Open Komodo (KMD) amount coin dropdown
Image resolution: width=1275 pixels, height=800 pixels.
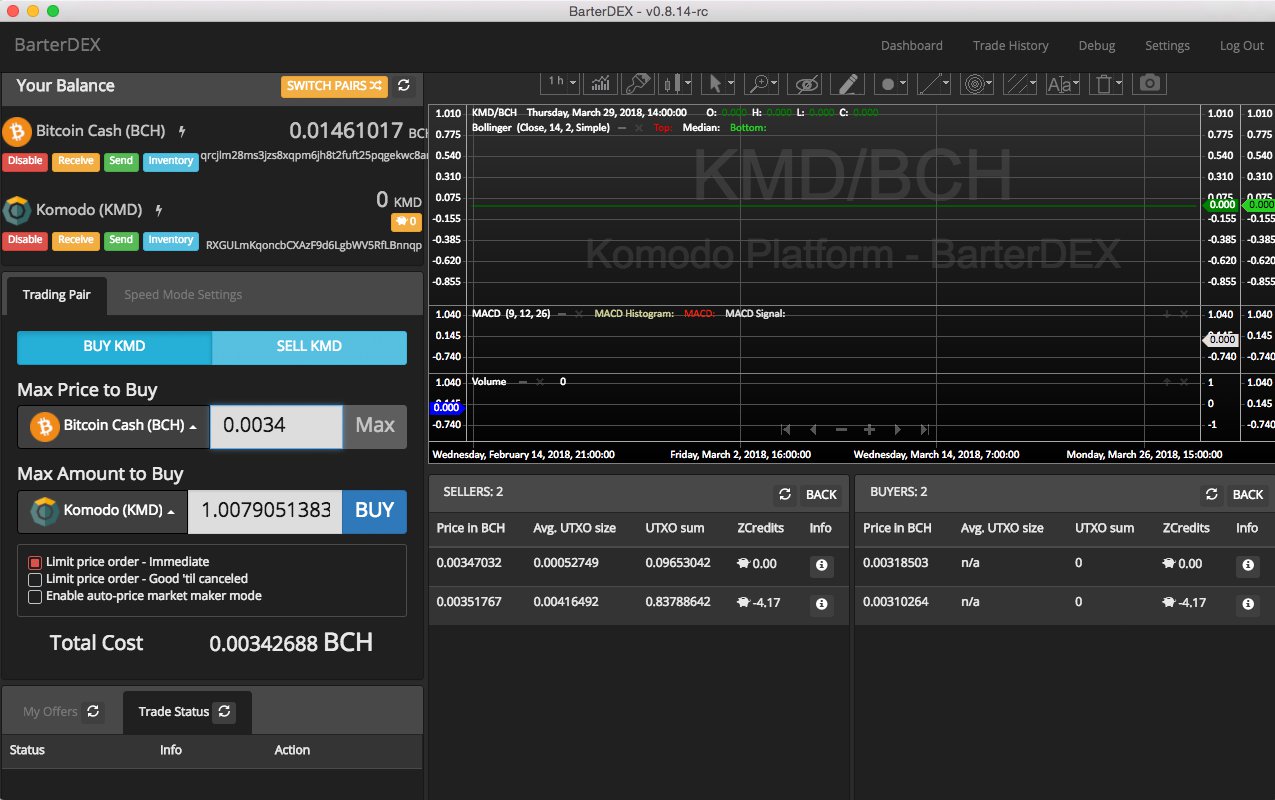coord(103,511)
